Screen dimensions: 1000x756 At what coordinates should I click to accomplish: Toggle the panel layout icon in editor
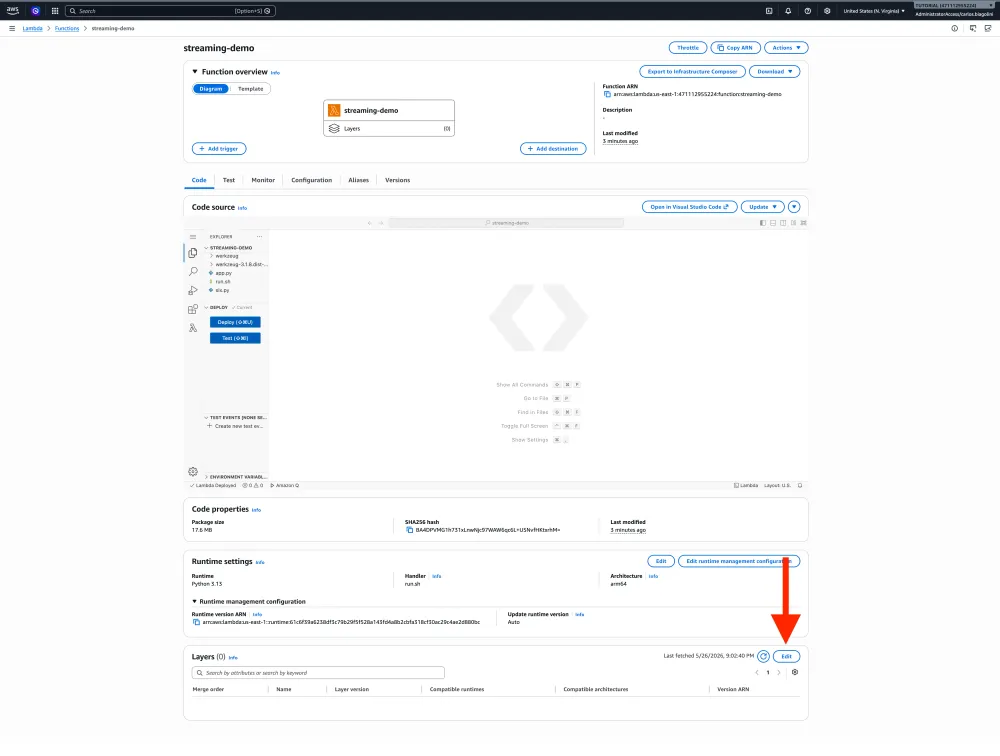pos(773,223)
